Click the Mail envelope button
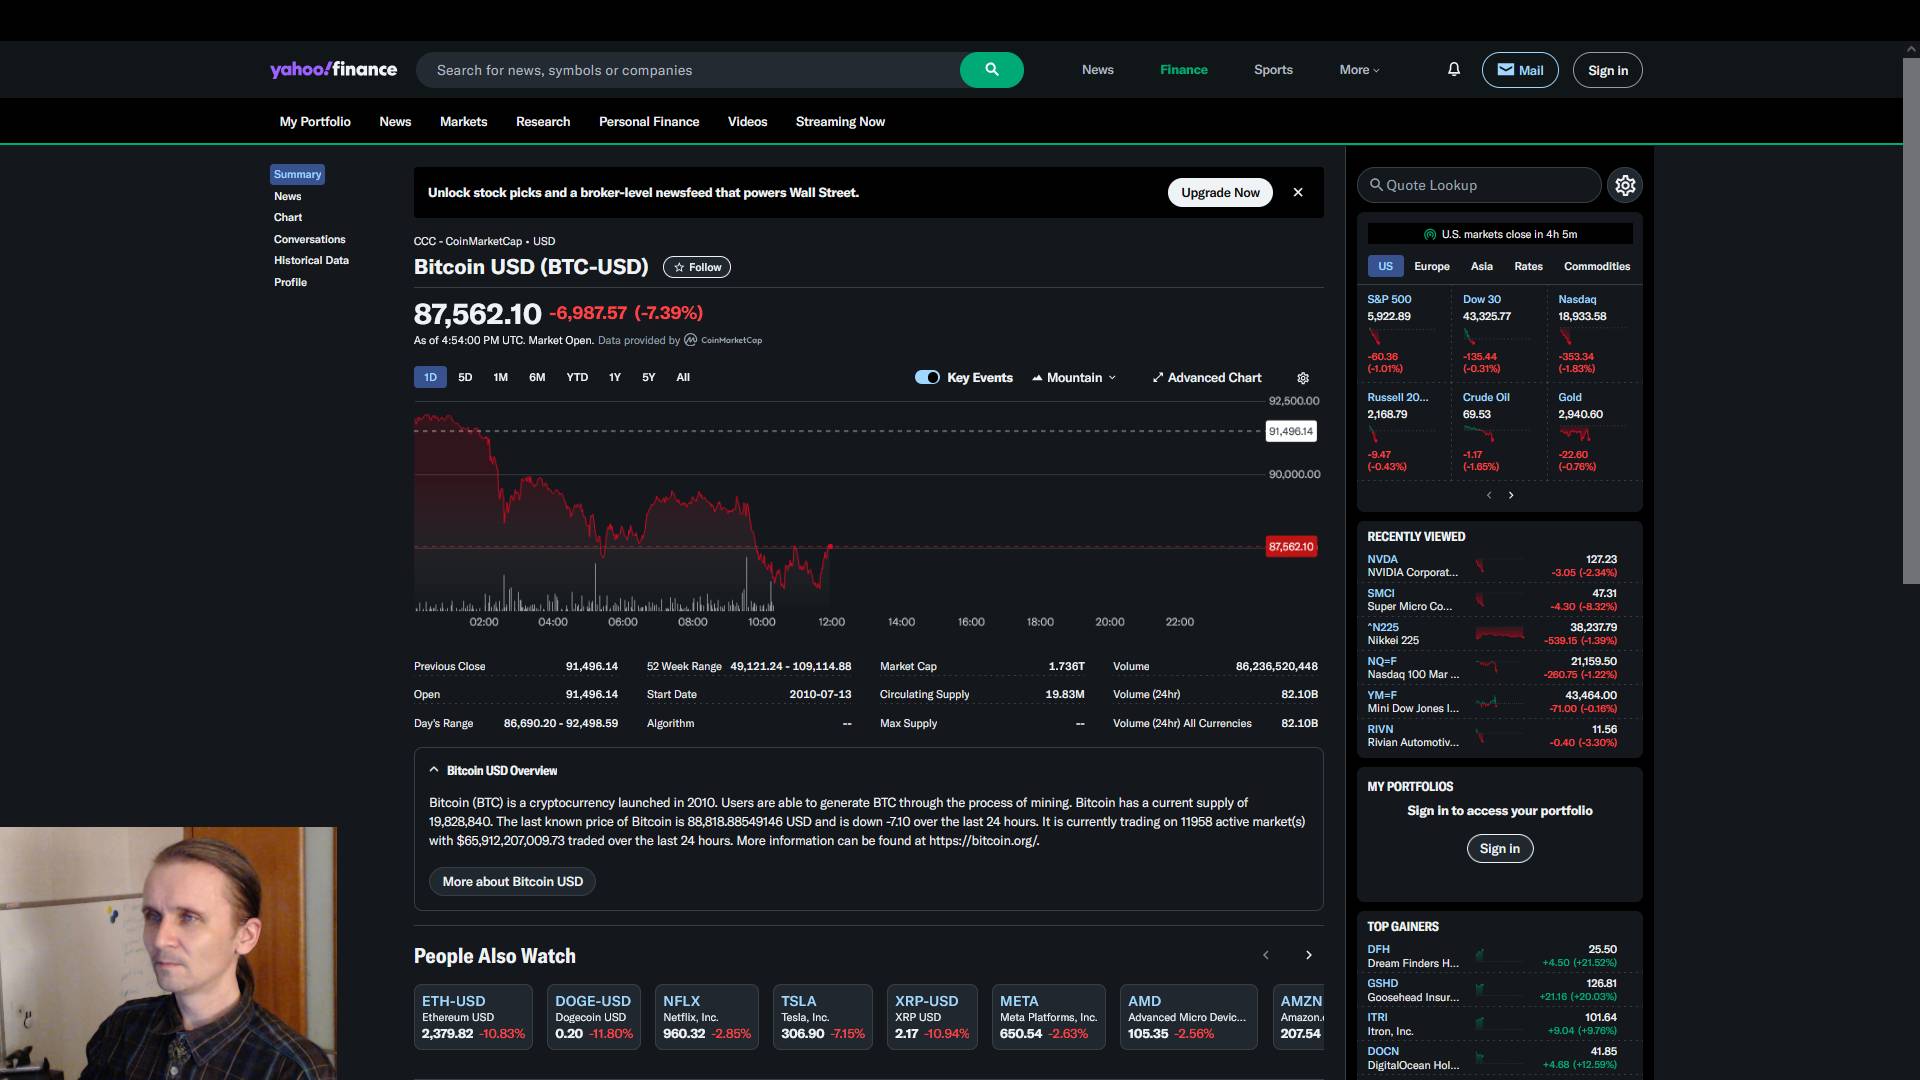This screenshot has width=1920, height=1080. pyautogui.click(x=1519, y=70)
